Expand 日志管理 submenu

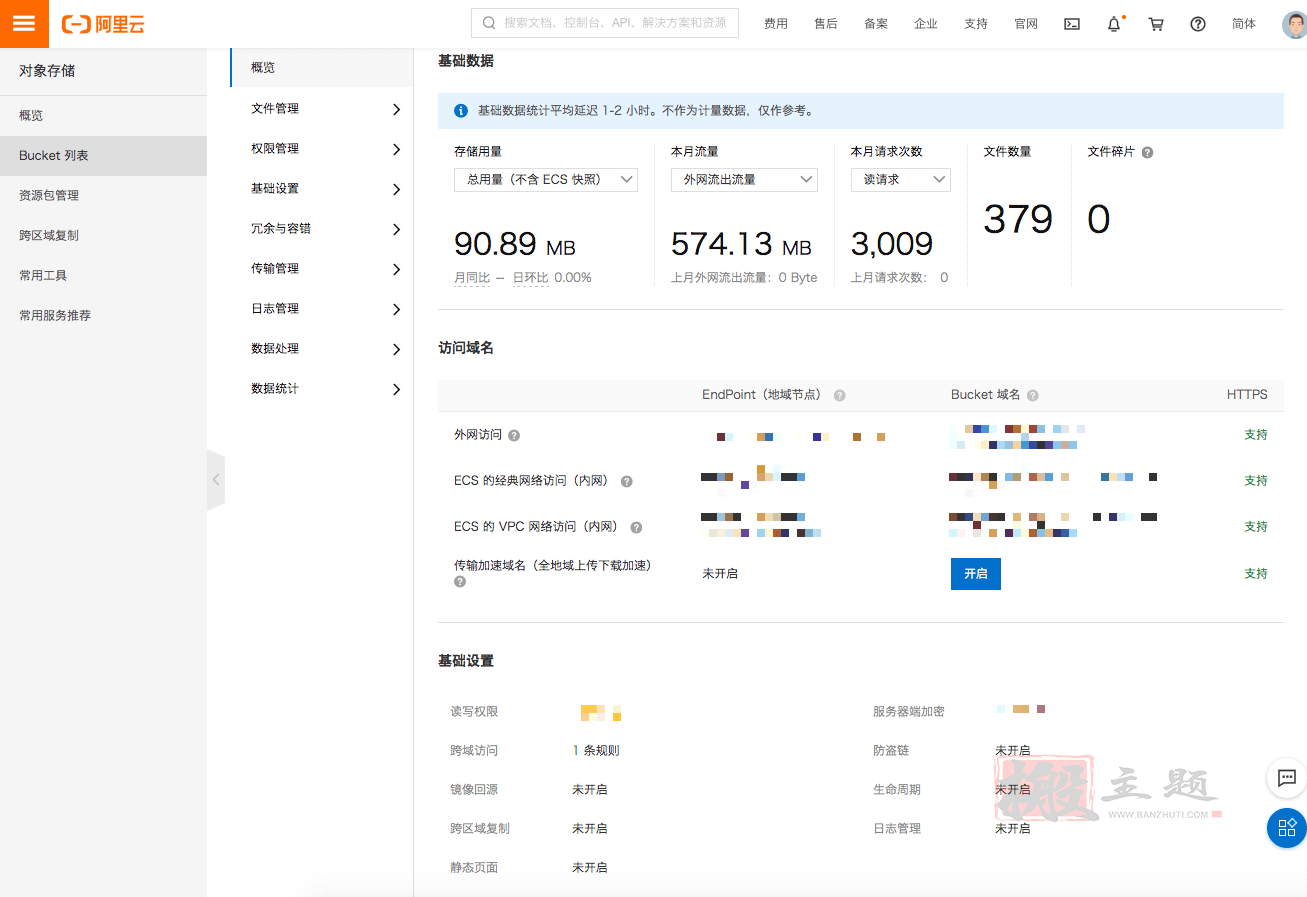pos(322,308)
